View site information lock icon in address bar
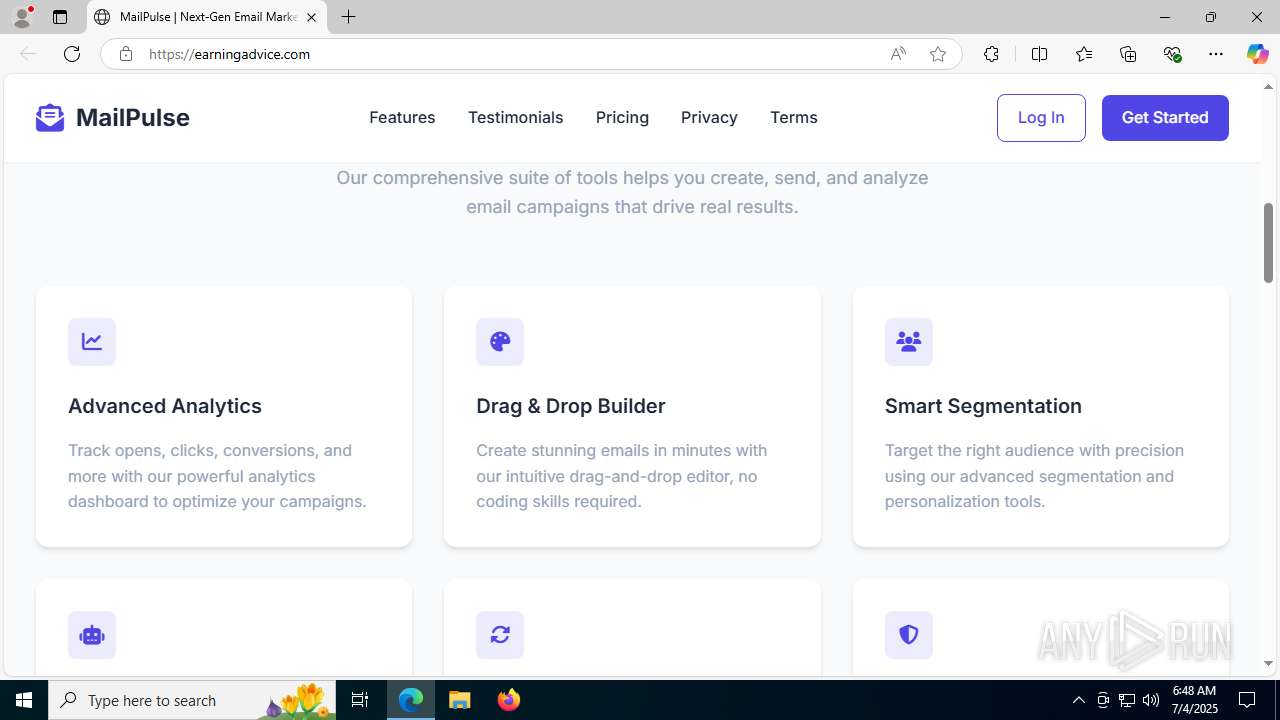Viewport: 1280px width, 720px height. point(126,54)
